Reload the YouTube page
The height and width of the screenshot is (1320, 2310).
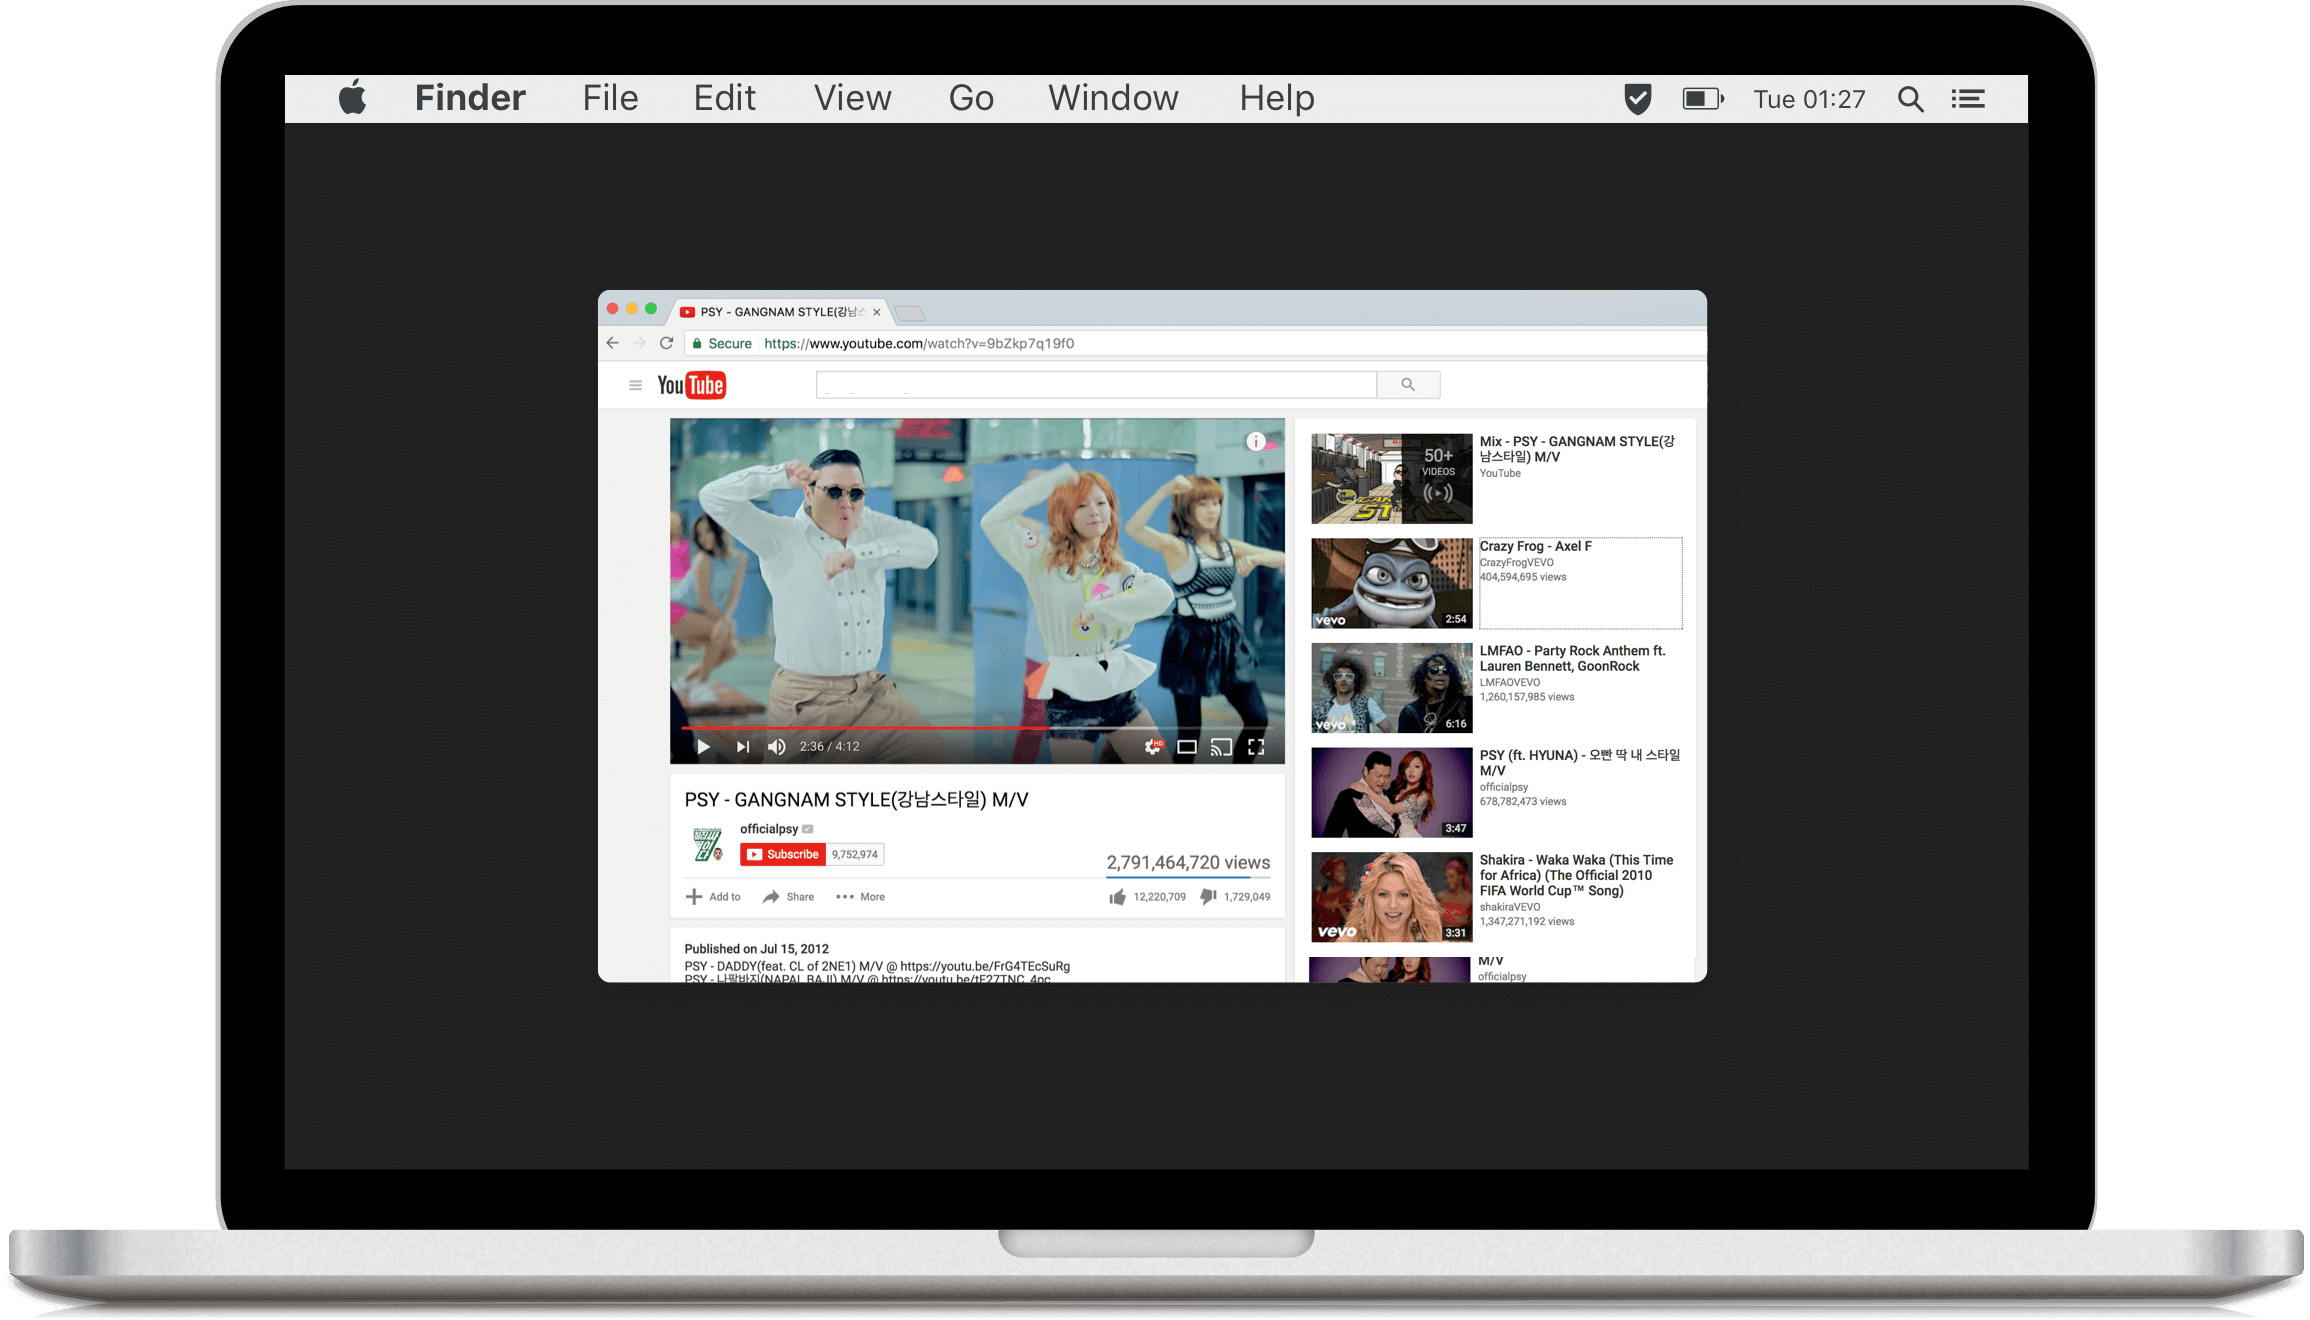667,343
